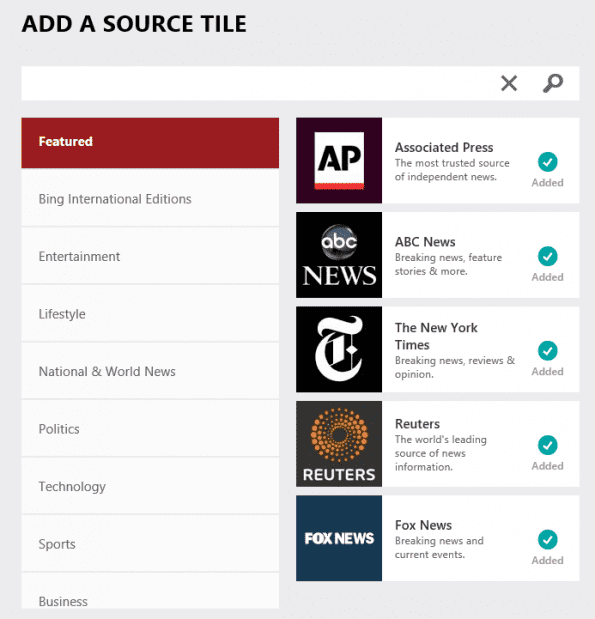Click the Fox News logo tile
595x619 pixels.
point(339,538)
